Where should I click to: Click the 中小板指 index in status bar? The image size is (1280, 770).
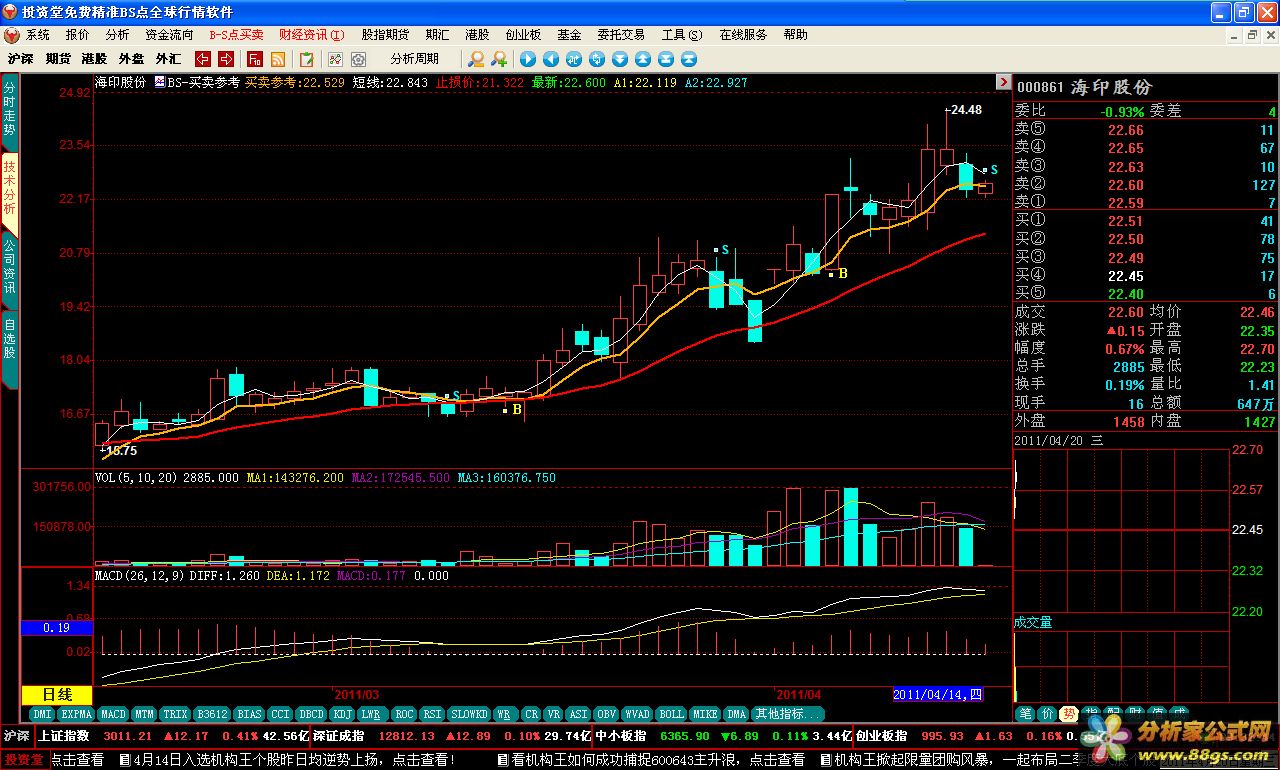[621, 736]
